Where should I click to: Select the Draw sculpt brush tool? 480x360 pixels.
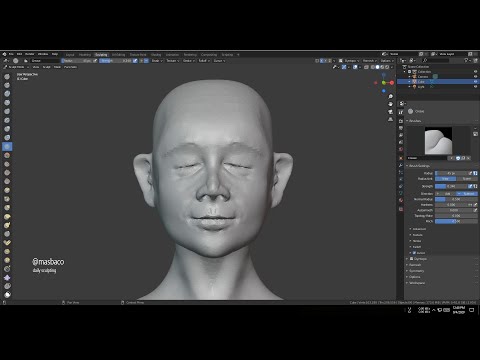click(7, 76)
